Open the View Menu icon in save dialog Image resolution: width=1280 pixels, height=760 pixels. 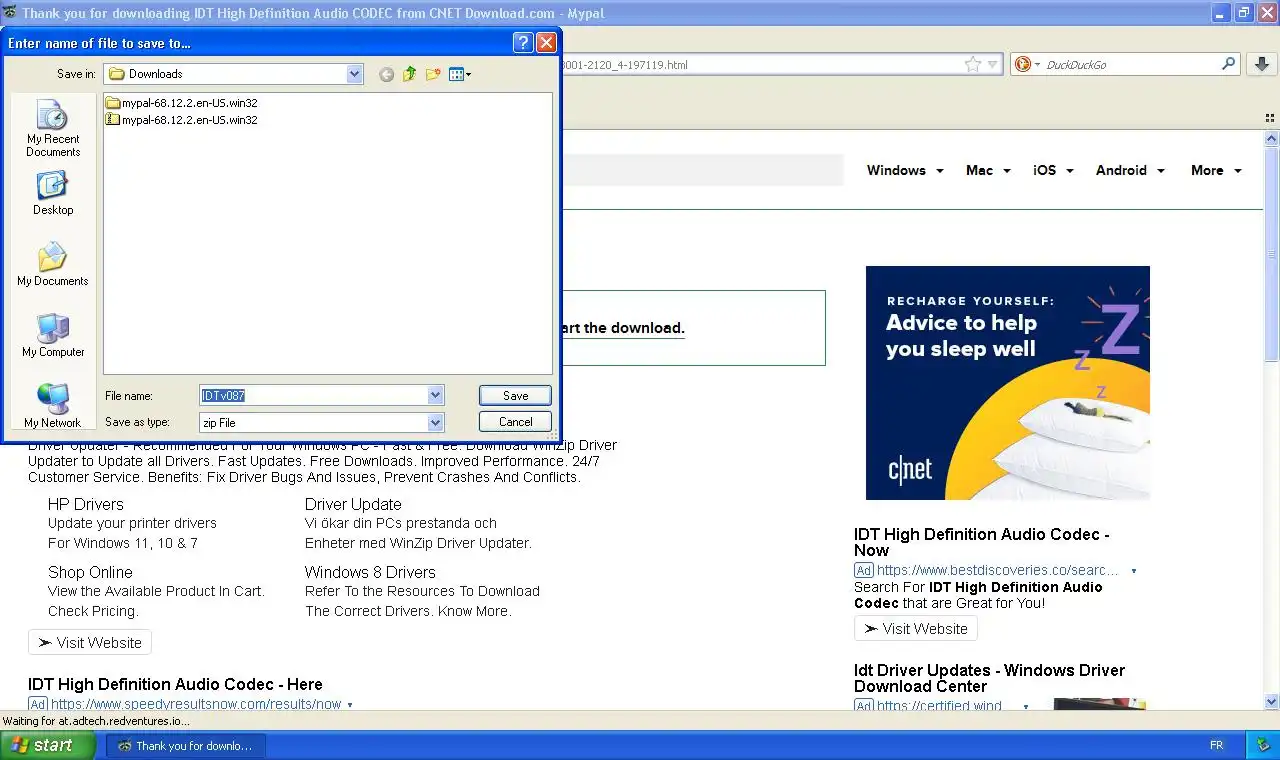click(x=460, y=74)
